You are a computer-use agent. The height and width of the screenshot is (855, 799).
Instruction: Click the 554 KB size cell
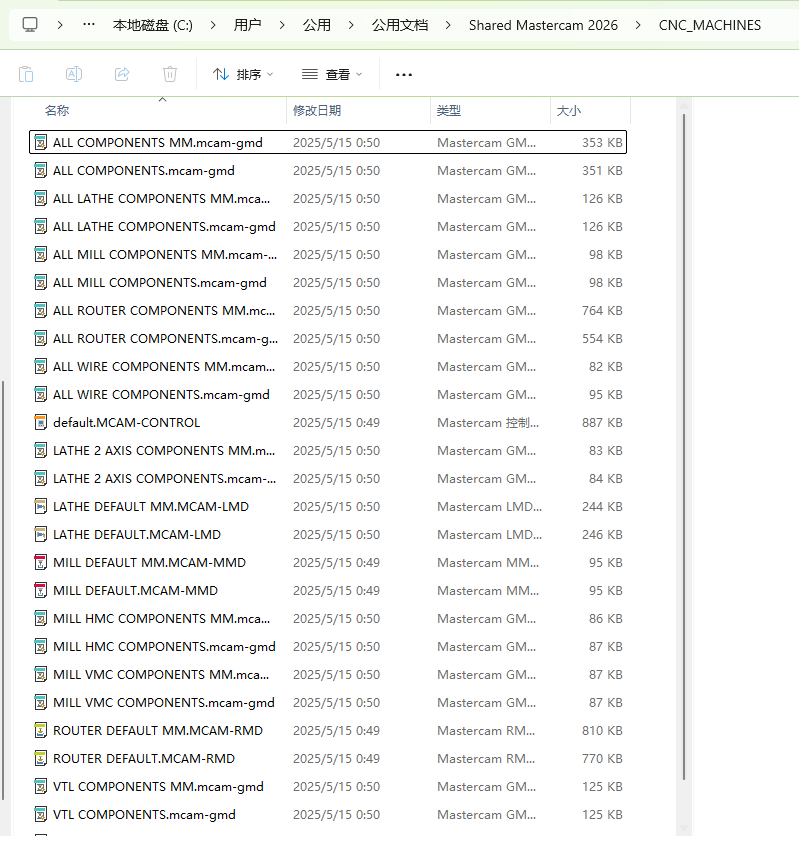click(602, 339)
